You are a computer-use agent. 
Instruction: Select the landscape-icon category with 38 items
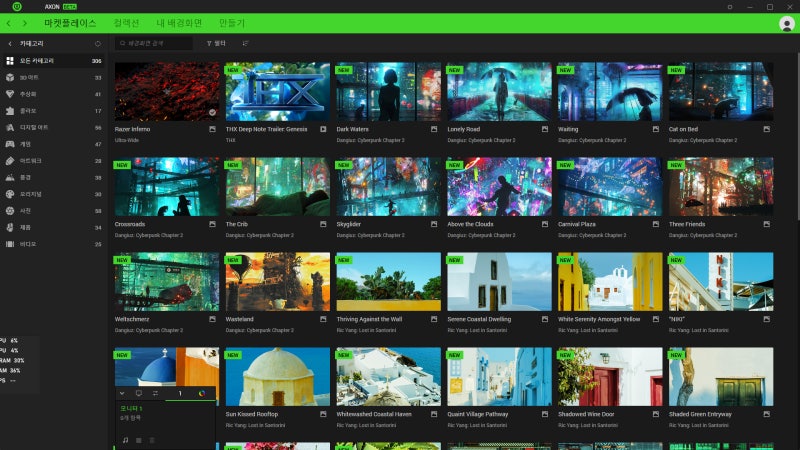tap(54, 178)
